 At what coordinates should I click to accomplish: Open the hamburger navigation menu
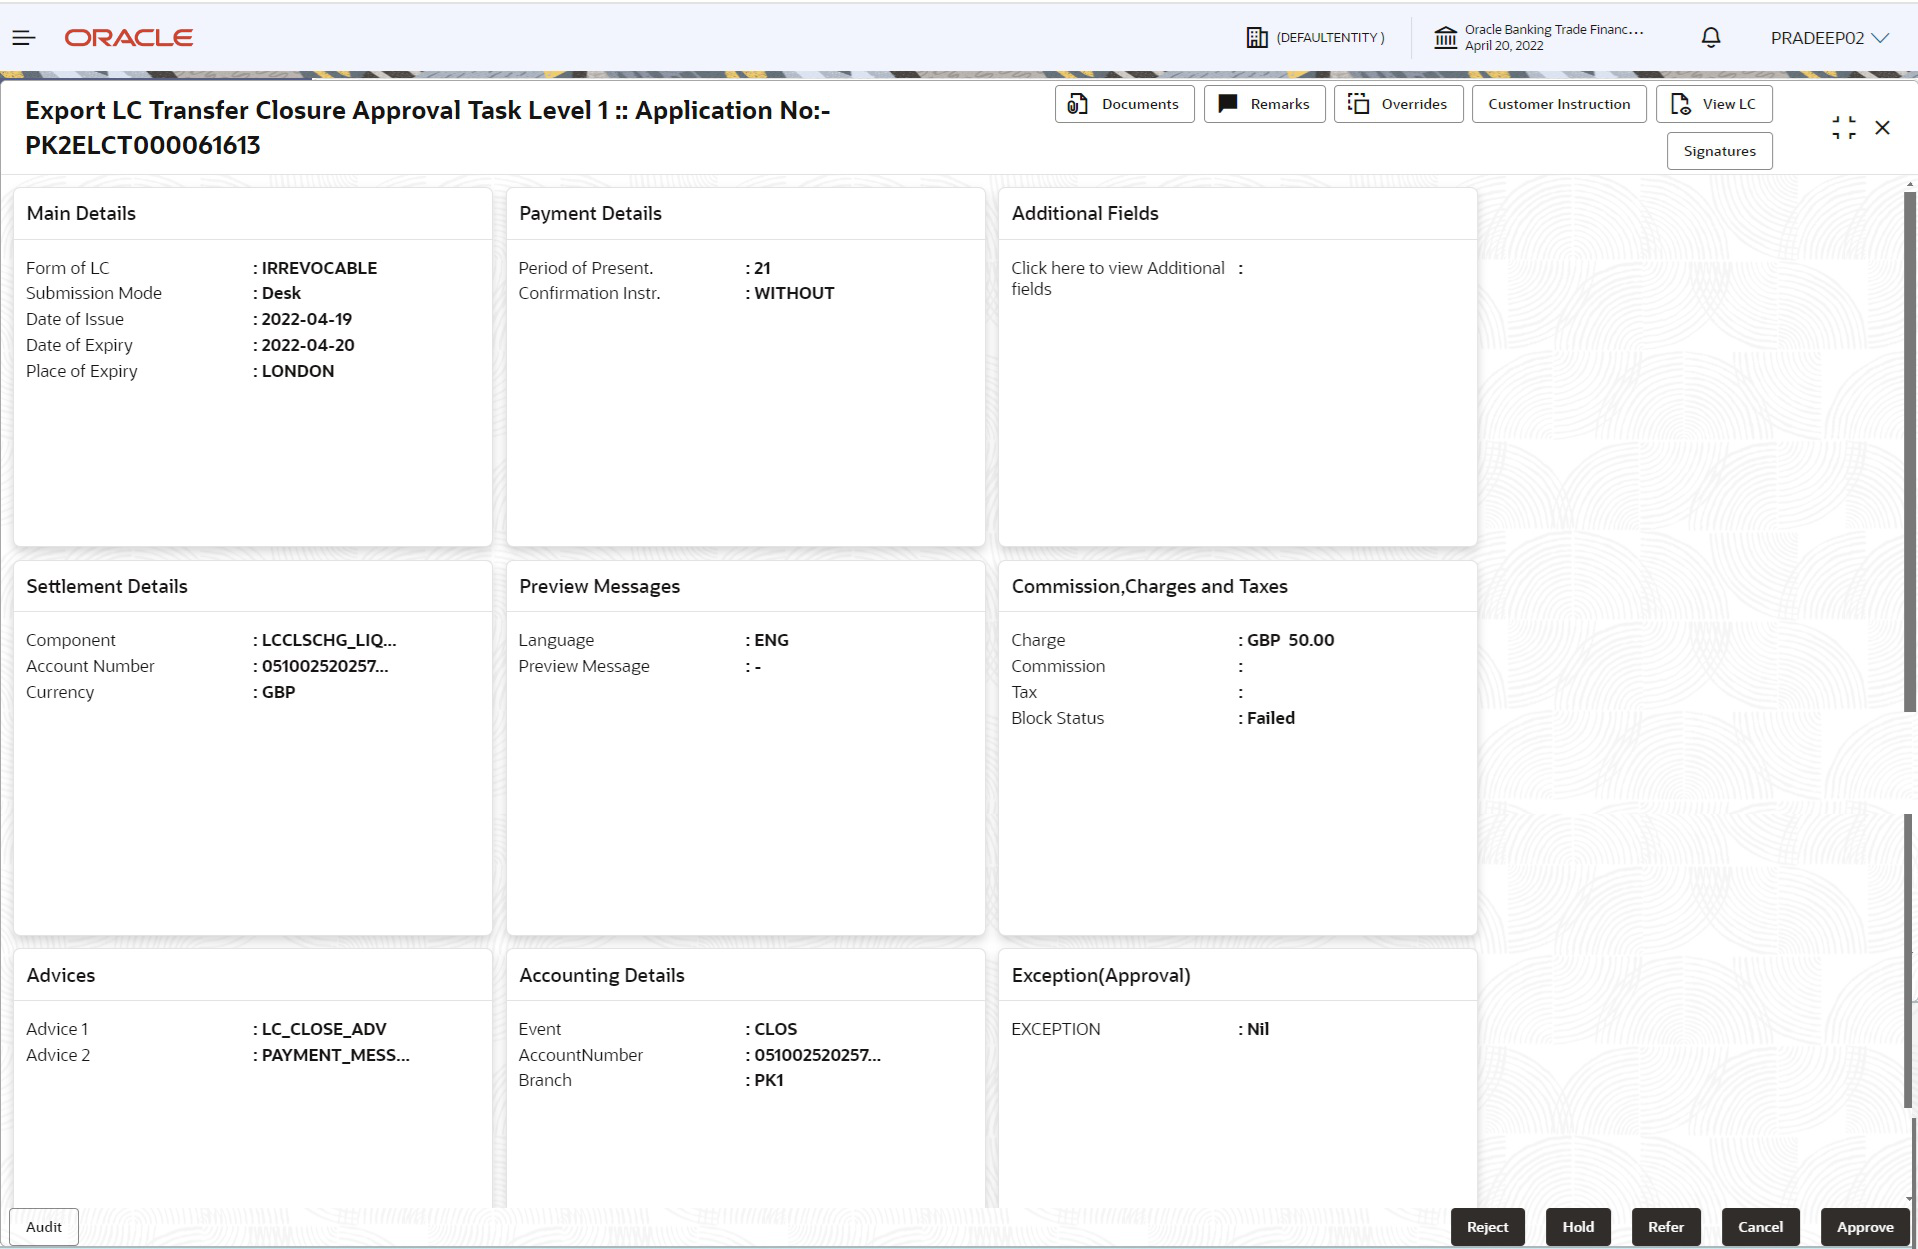click(x=22, y=37)
